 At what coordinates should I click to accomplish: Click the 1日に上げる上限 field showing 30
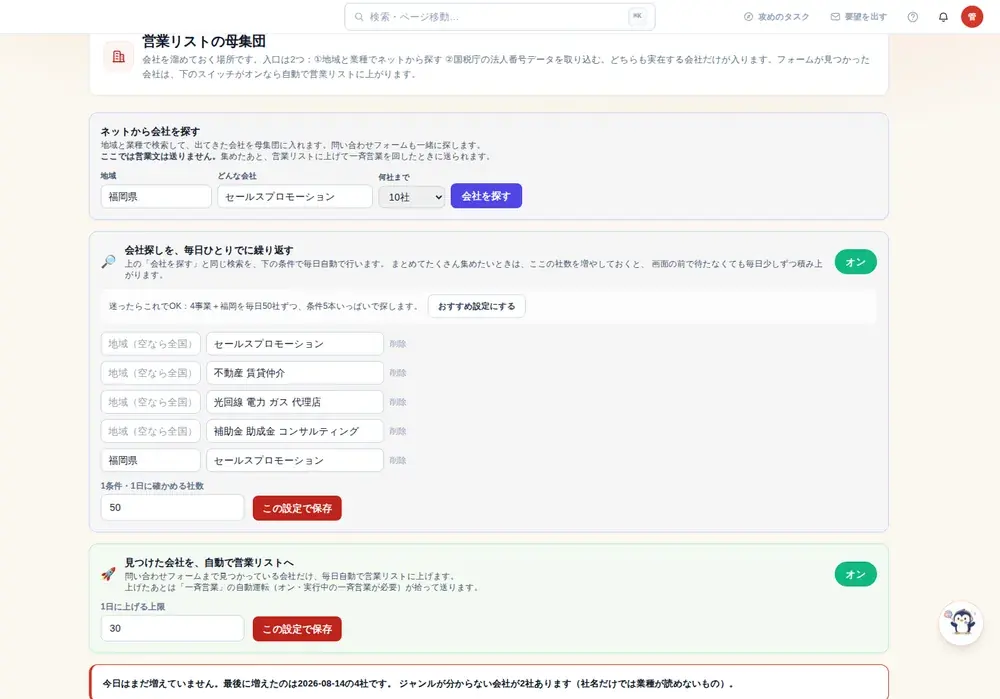(172, 628)
